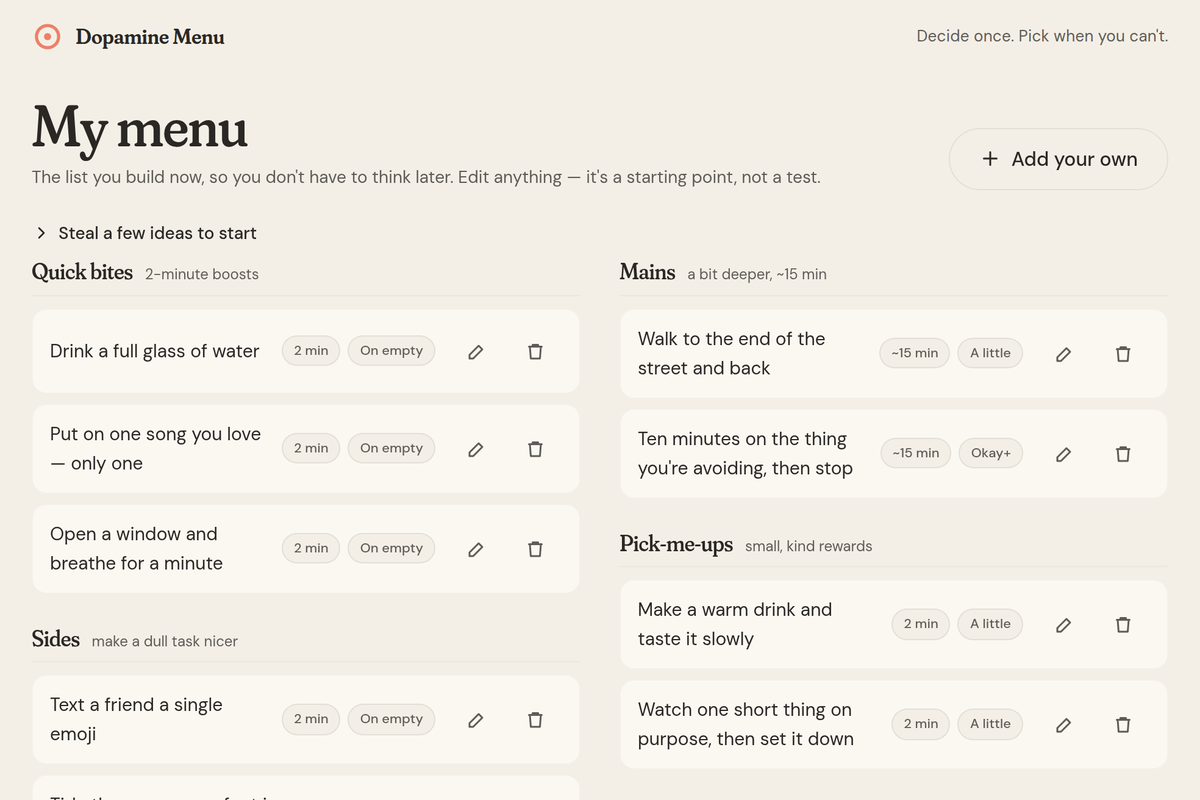Delete 'Watch one short thing on purpose' item
This screenshot has width=1200, height=800.
[1123, 724]
